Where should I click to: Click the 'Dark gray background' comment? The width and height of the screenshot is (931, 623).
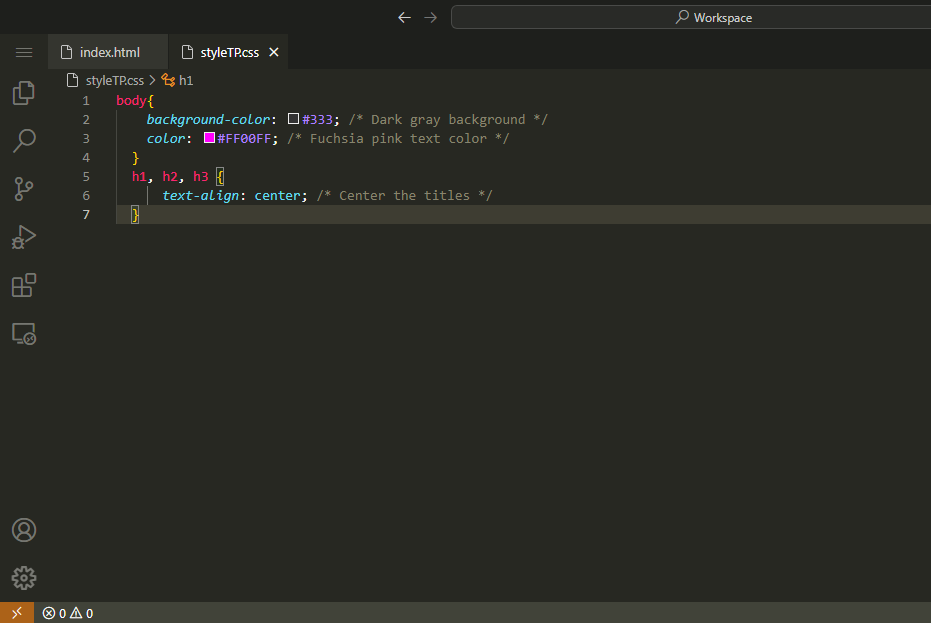click(448, 119)
